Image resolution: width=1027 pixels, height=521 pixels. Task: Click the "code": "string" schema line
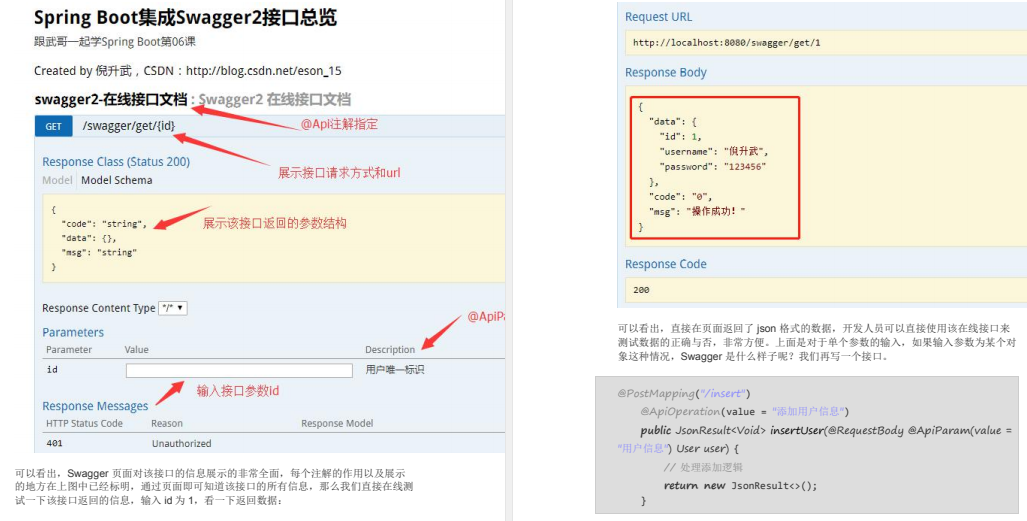coord(104,223)
